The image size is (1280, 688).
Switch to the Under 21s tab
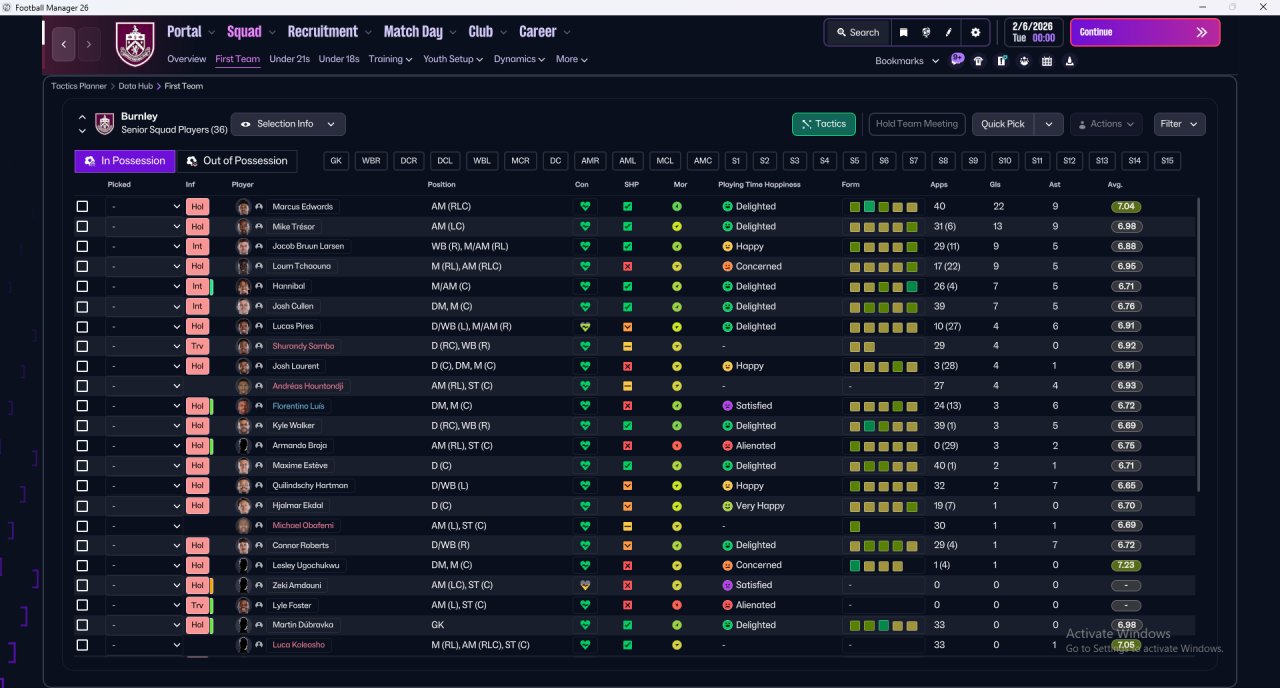[289, 59]
